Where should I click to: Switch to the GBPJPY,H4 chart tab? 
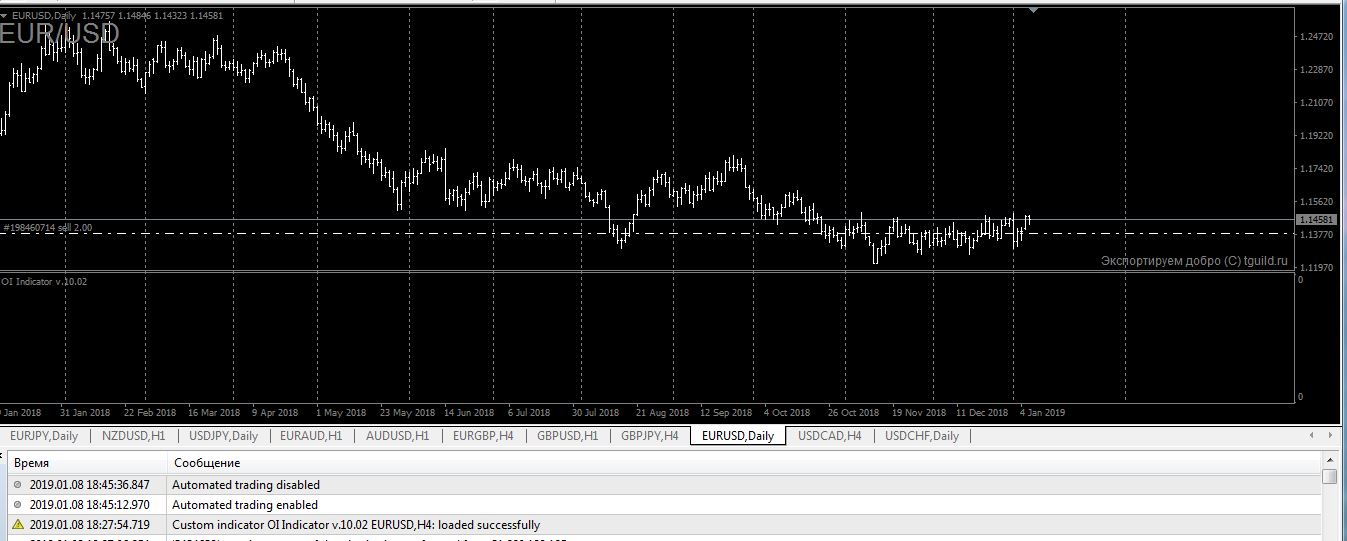pos(650,436)
